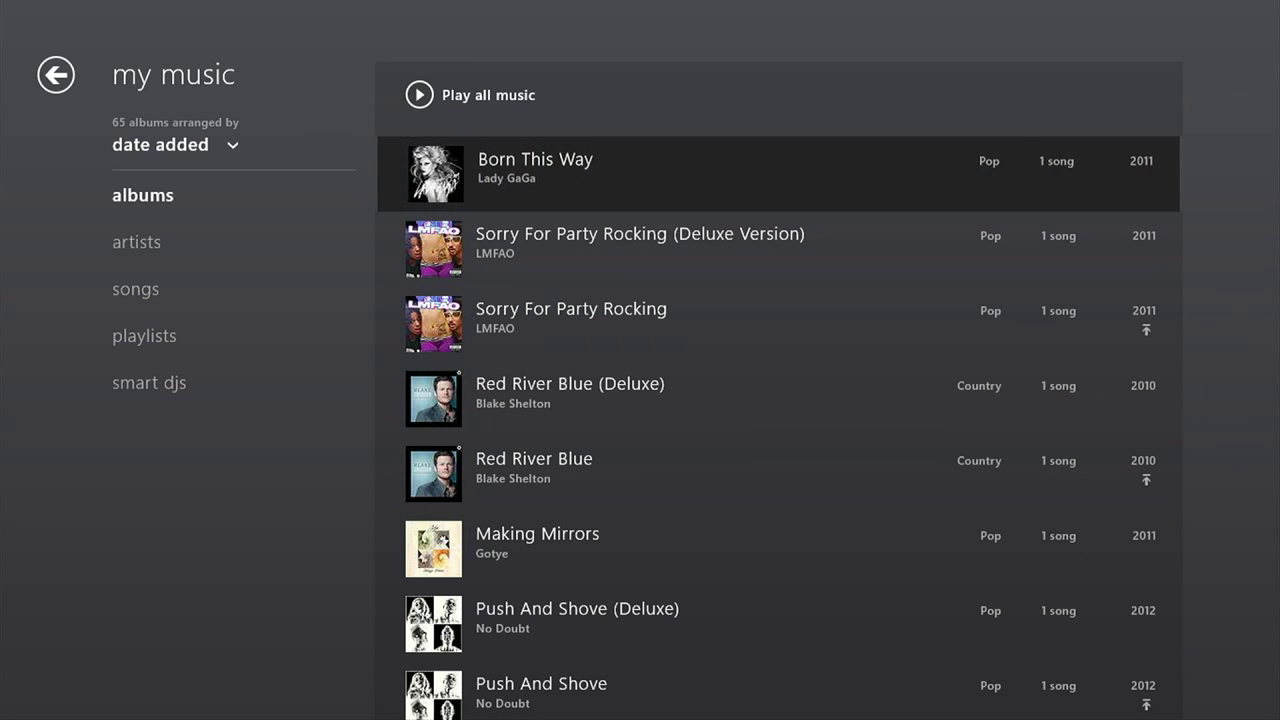Click the upload arrow icon on Sorry For Party Rocking
Screen dimensions: 1280x720
click(1146, 330)
